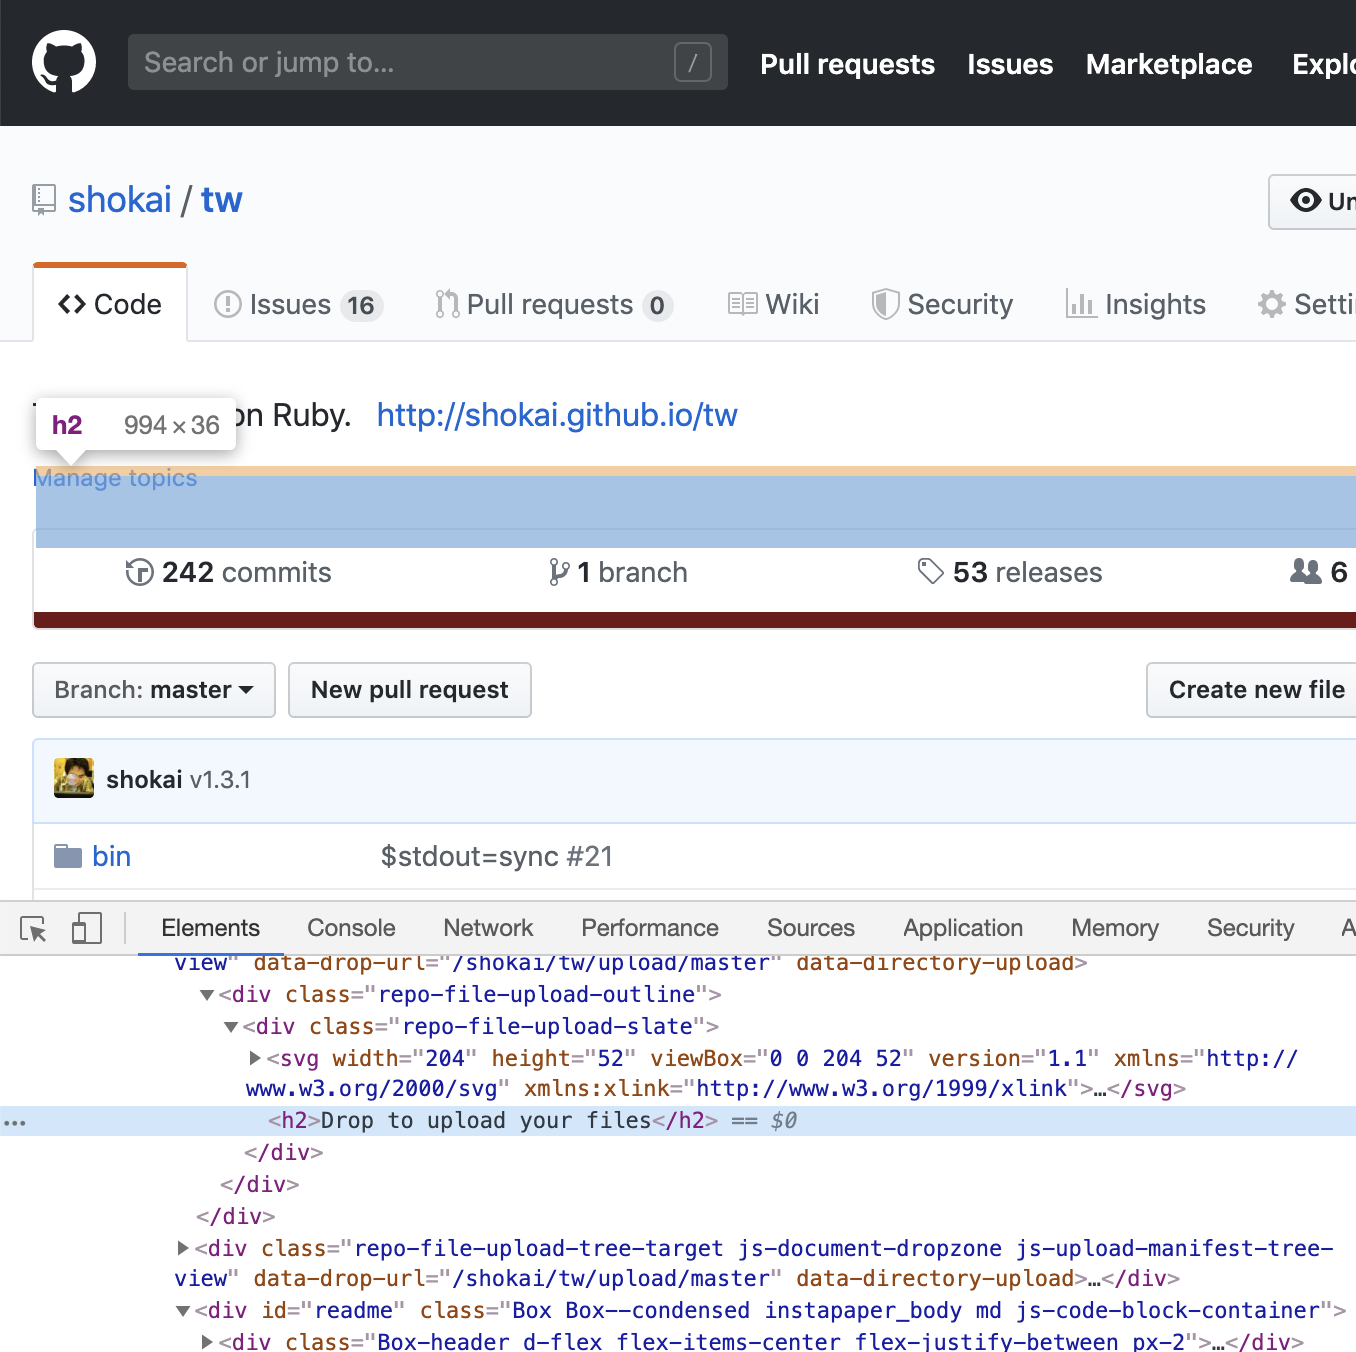1356x1352 pixels.
Task: Click shokai's avatar thumbnail
Action: [x=74, y=779]
